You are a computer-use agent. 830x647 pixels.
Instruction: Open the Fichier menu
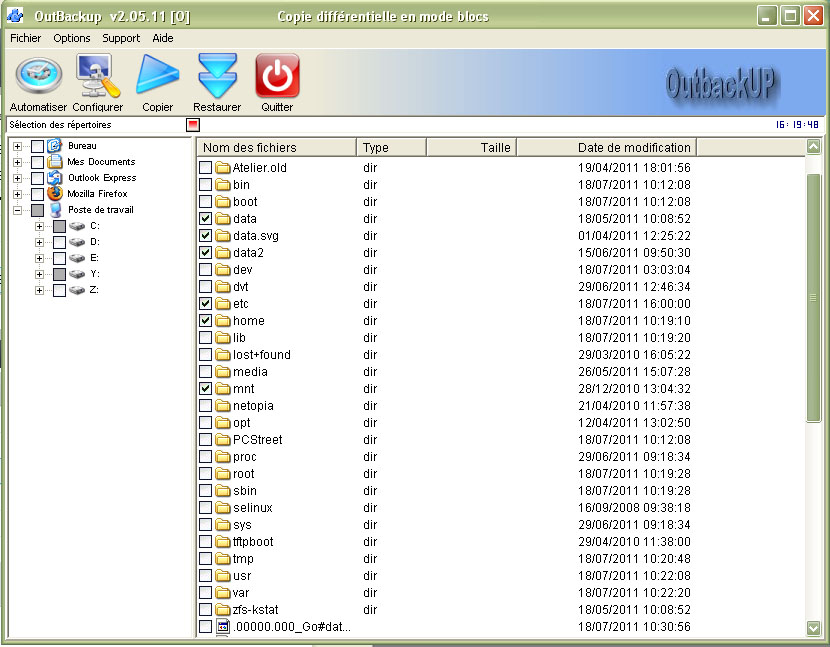[25, 38]
